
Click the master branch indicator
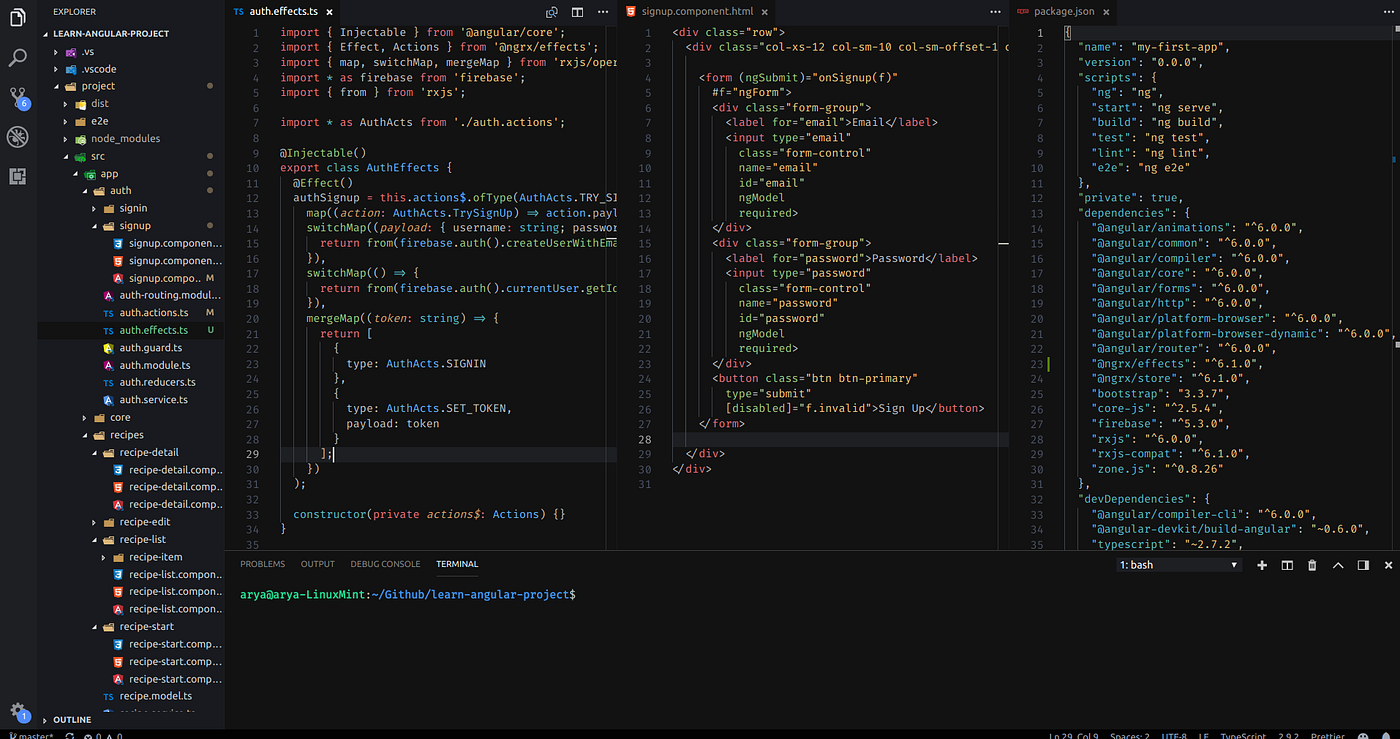[30, 735]
